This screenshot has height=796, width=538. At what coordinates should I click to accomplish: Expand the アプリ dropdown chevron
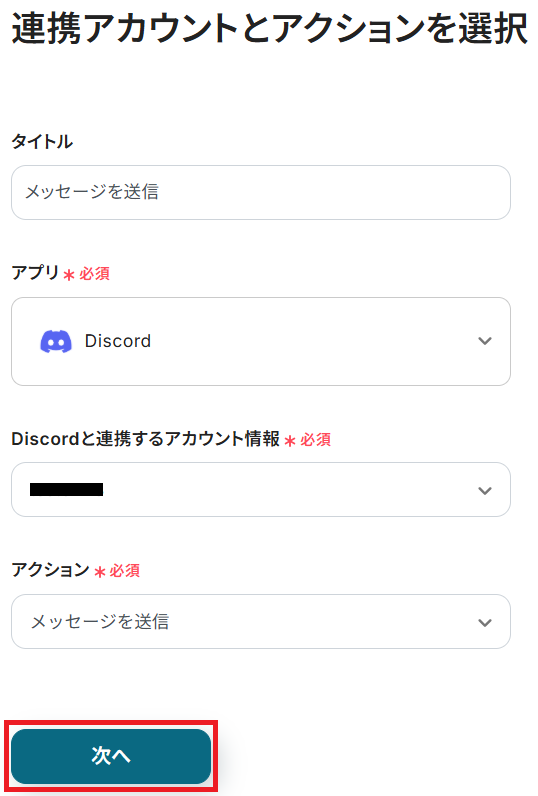coord(485,341)
